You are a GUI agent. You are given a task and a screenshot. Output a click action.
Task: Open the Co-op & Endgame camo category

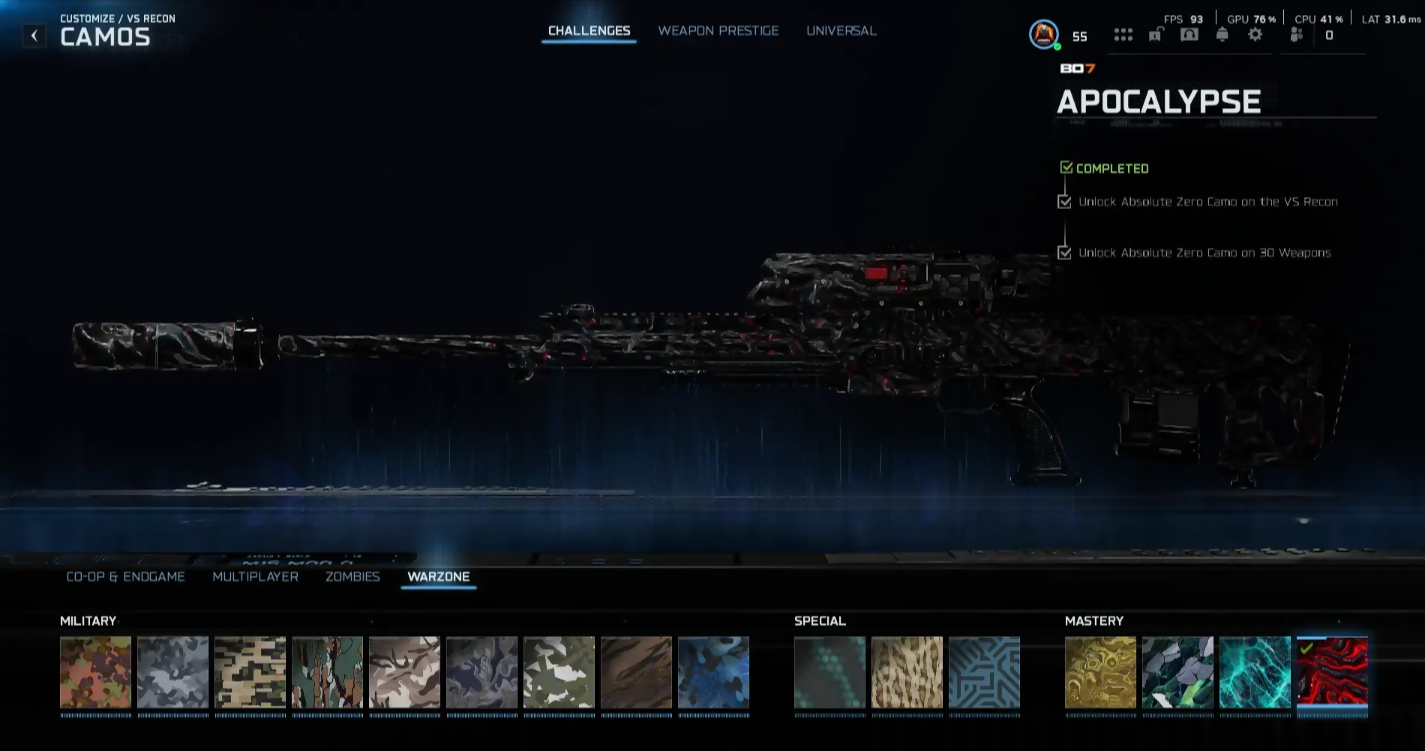point(125,577)
